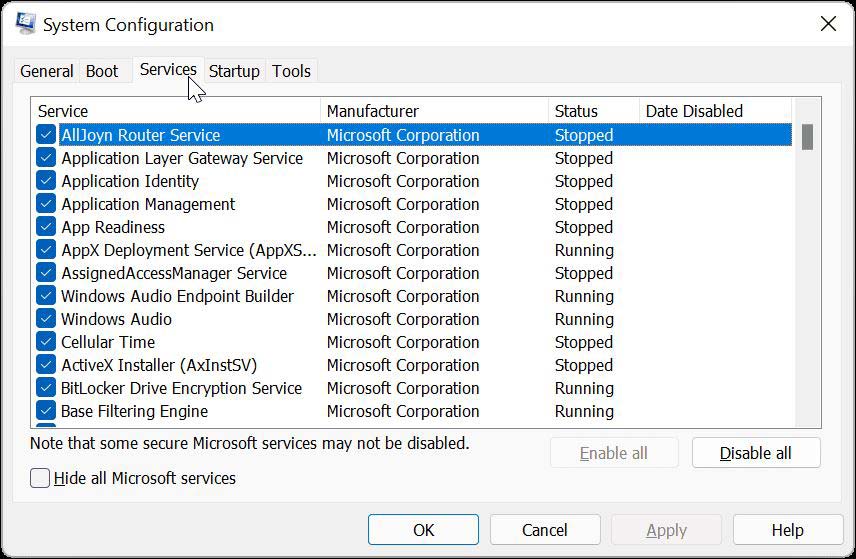Screen dimensions: 856x559
Task: Toggle the Cellular Time checkbox
Action: click(x=46, y=342)
